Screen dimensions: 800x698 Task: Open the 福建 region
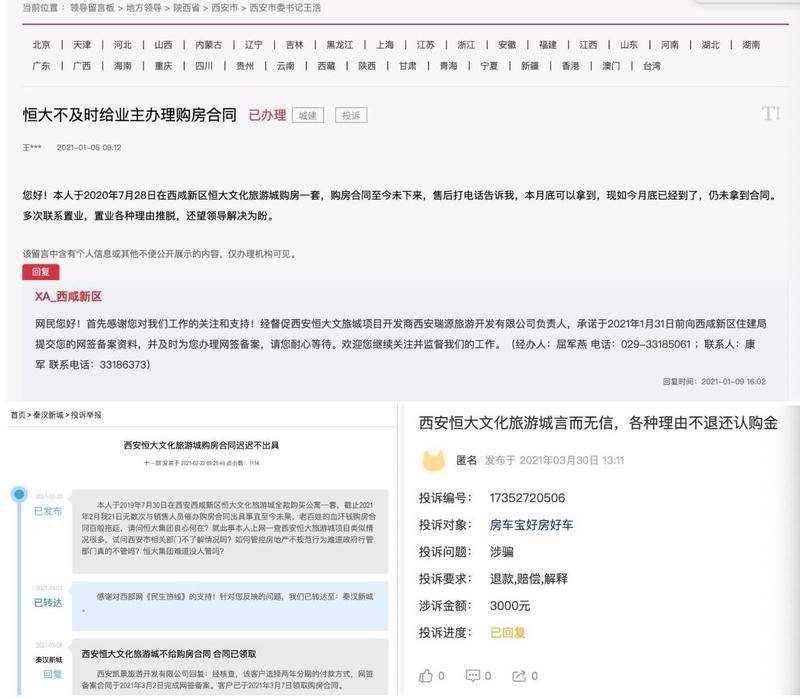tap(548, 45)
